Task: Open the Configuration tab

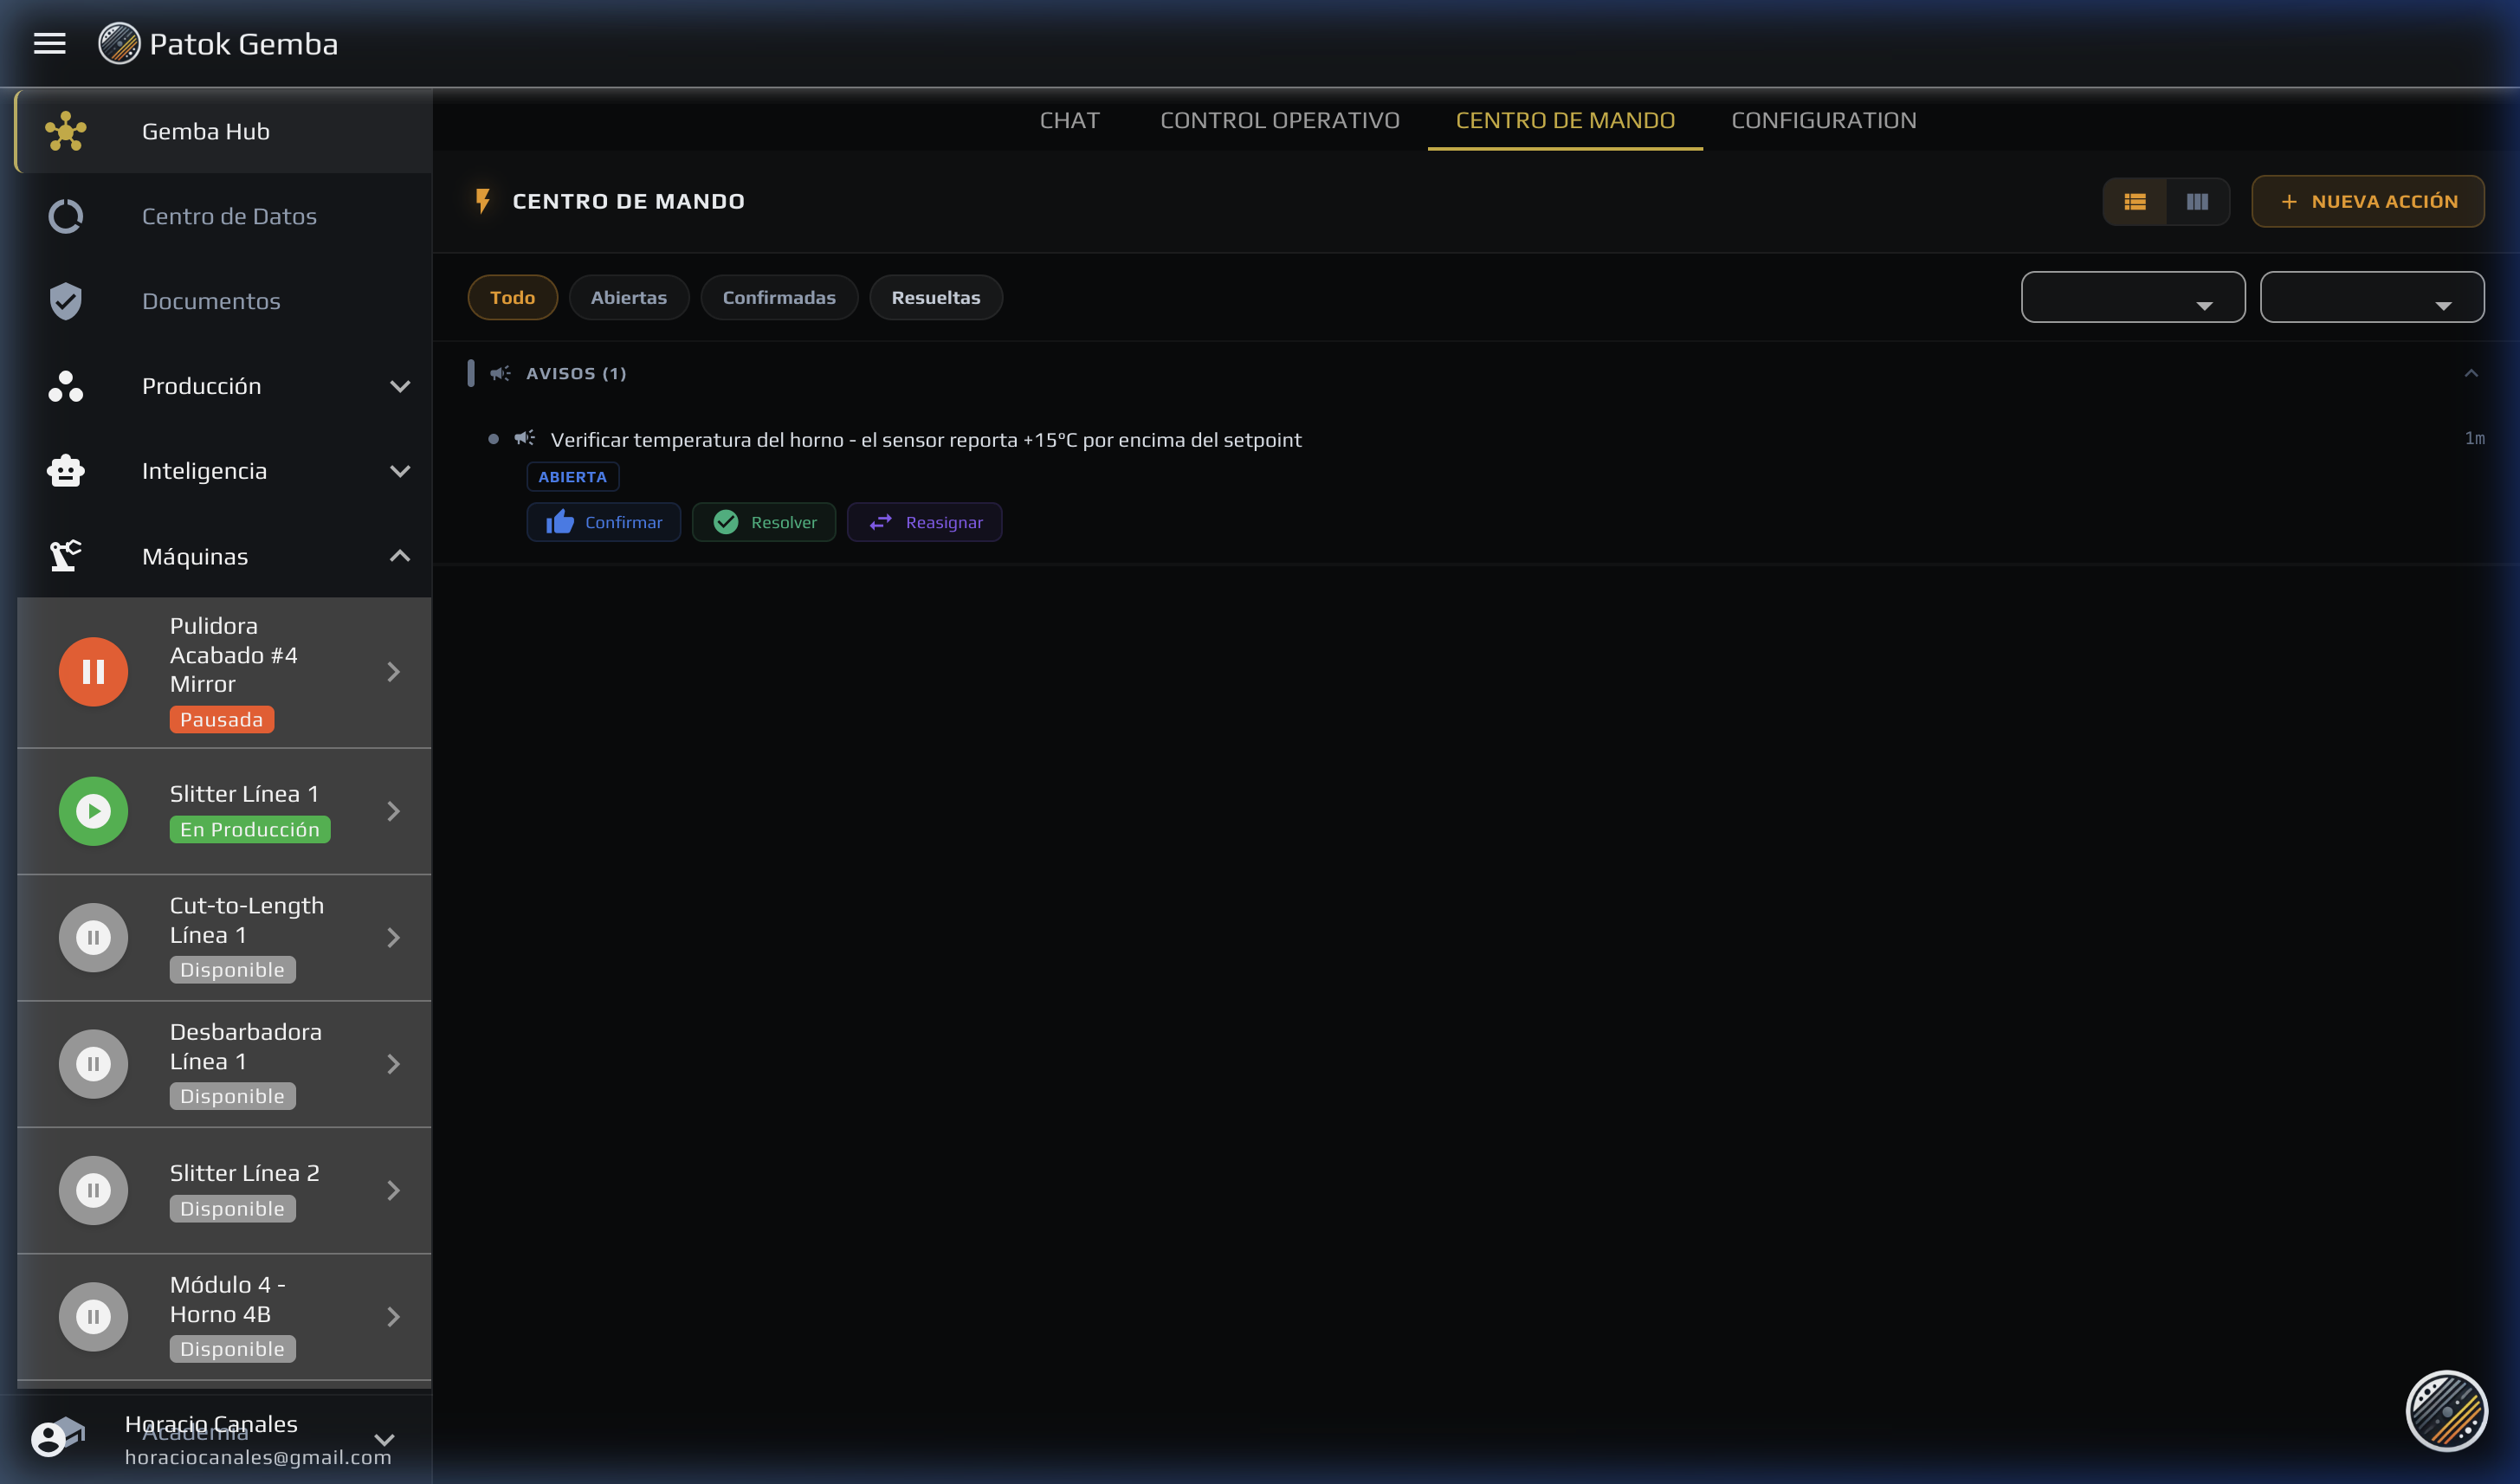Action: (x=1823, y=120)
